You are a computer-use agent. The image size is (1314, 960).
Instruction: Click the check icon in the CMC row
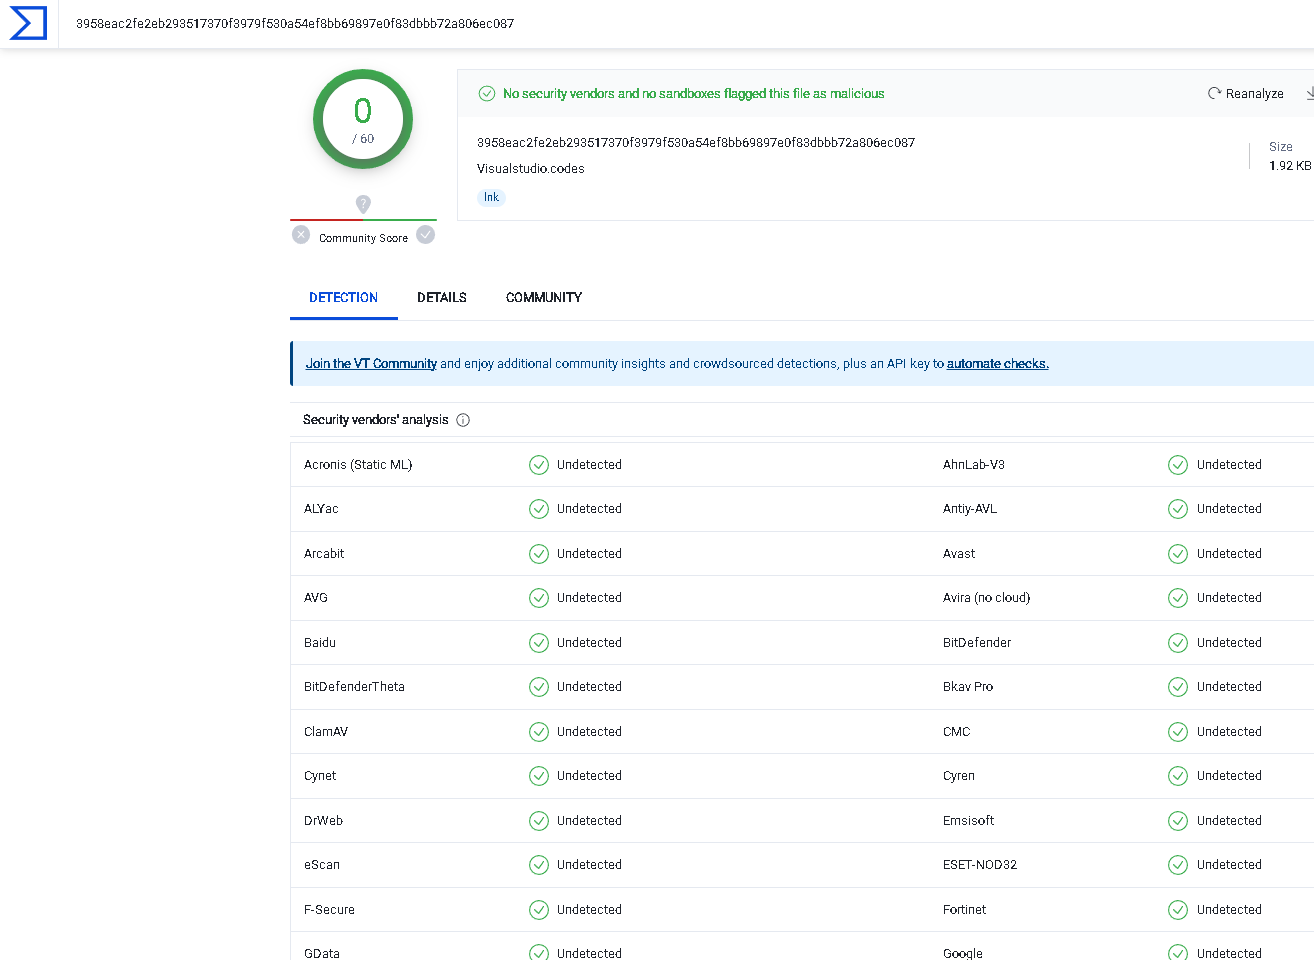(1178, 732)
